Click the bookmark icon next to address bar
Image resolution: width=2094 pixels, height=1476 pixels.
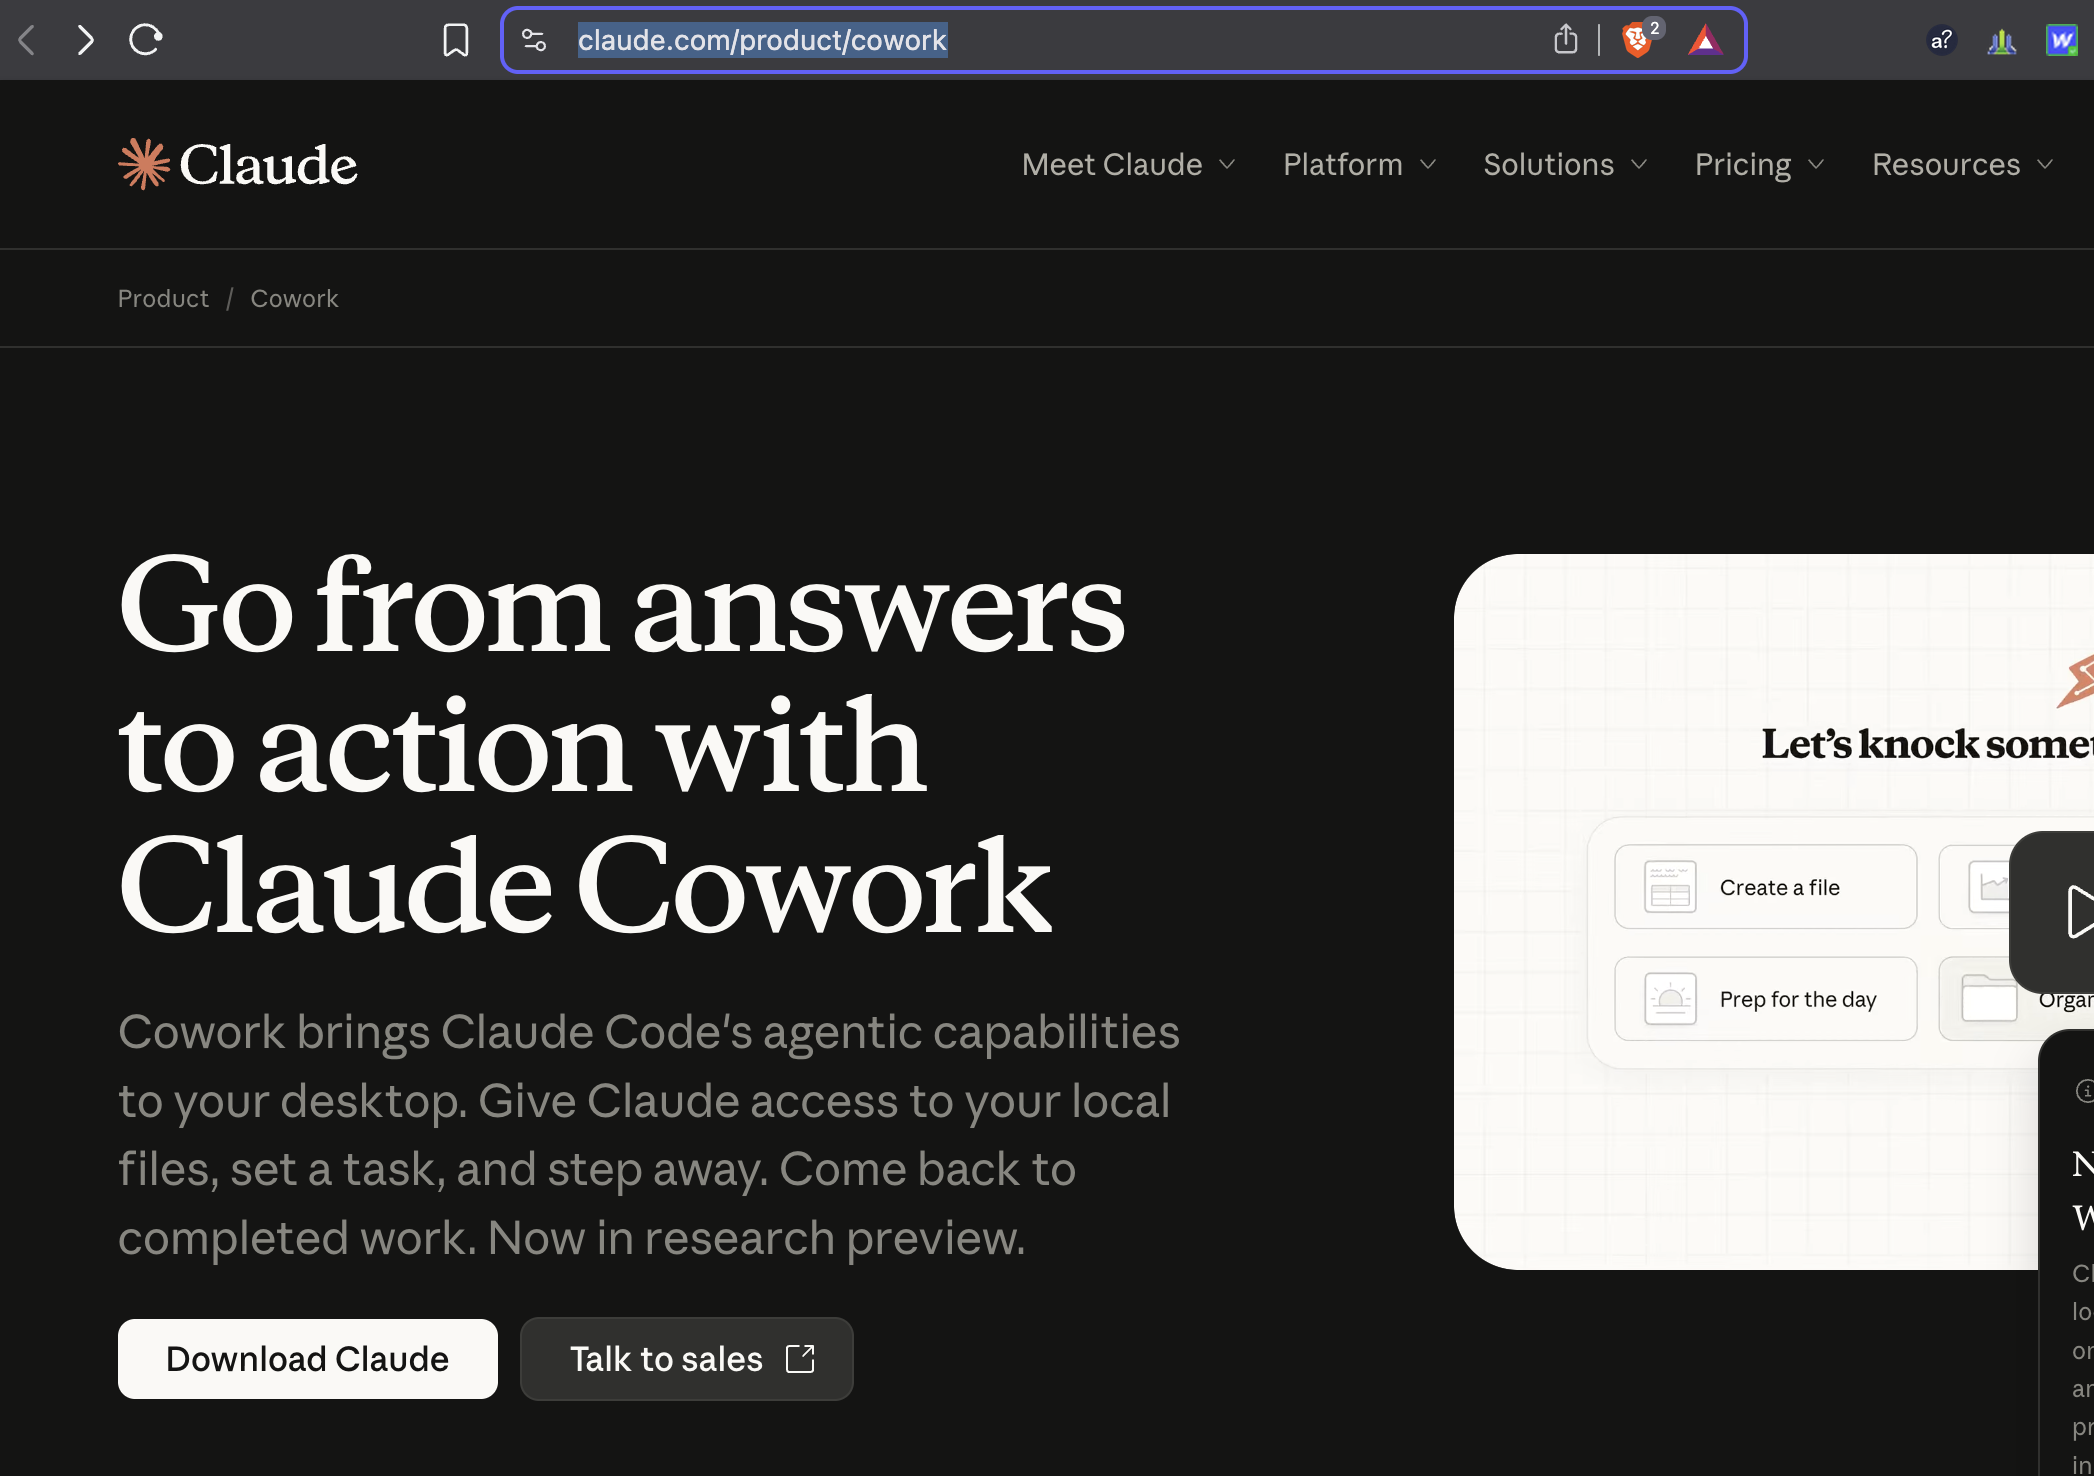click(x=456, y=40)
